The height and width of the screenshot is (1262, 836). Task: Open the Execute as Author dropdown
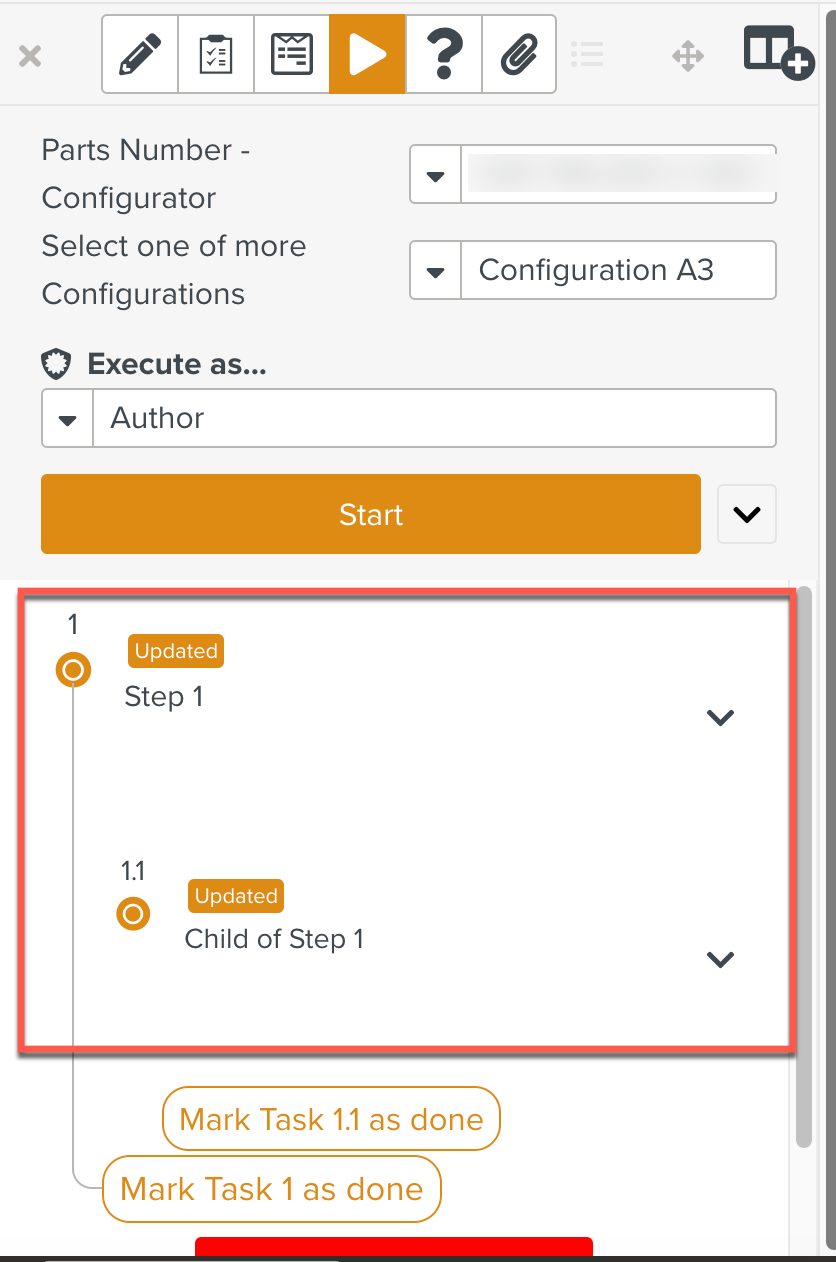click(68, 419)
